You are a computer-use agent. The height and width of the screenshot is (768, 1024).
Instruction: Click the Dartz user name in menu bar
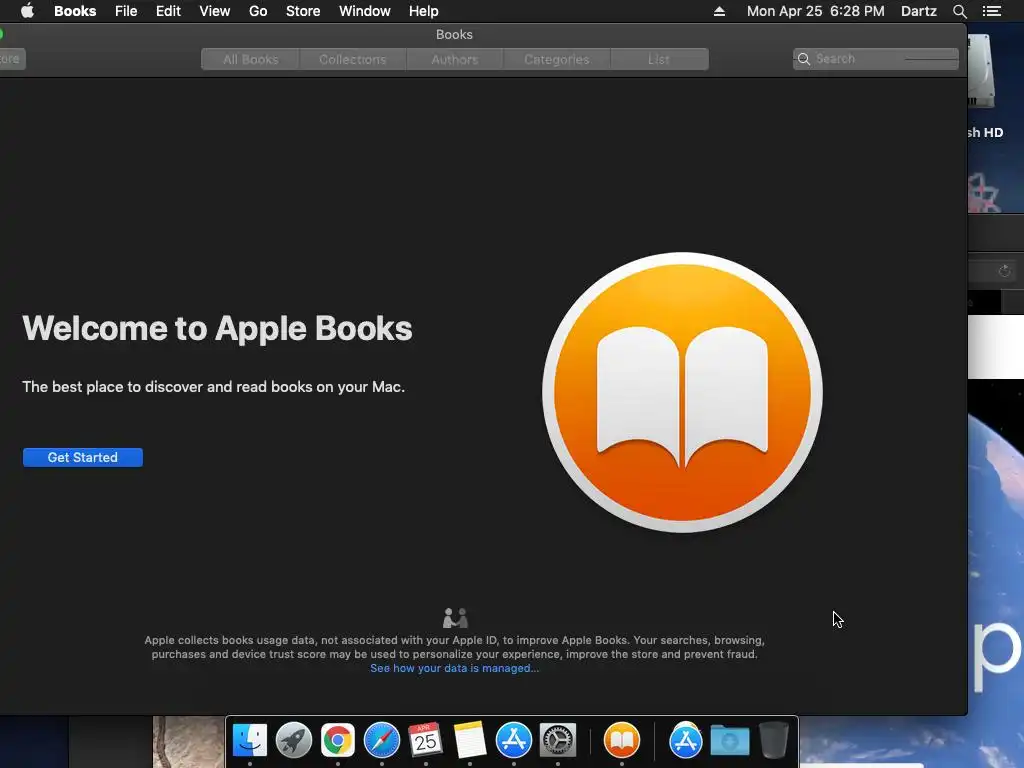(x=919, y=11)
